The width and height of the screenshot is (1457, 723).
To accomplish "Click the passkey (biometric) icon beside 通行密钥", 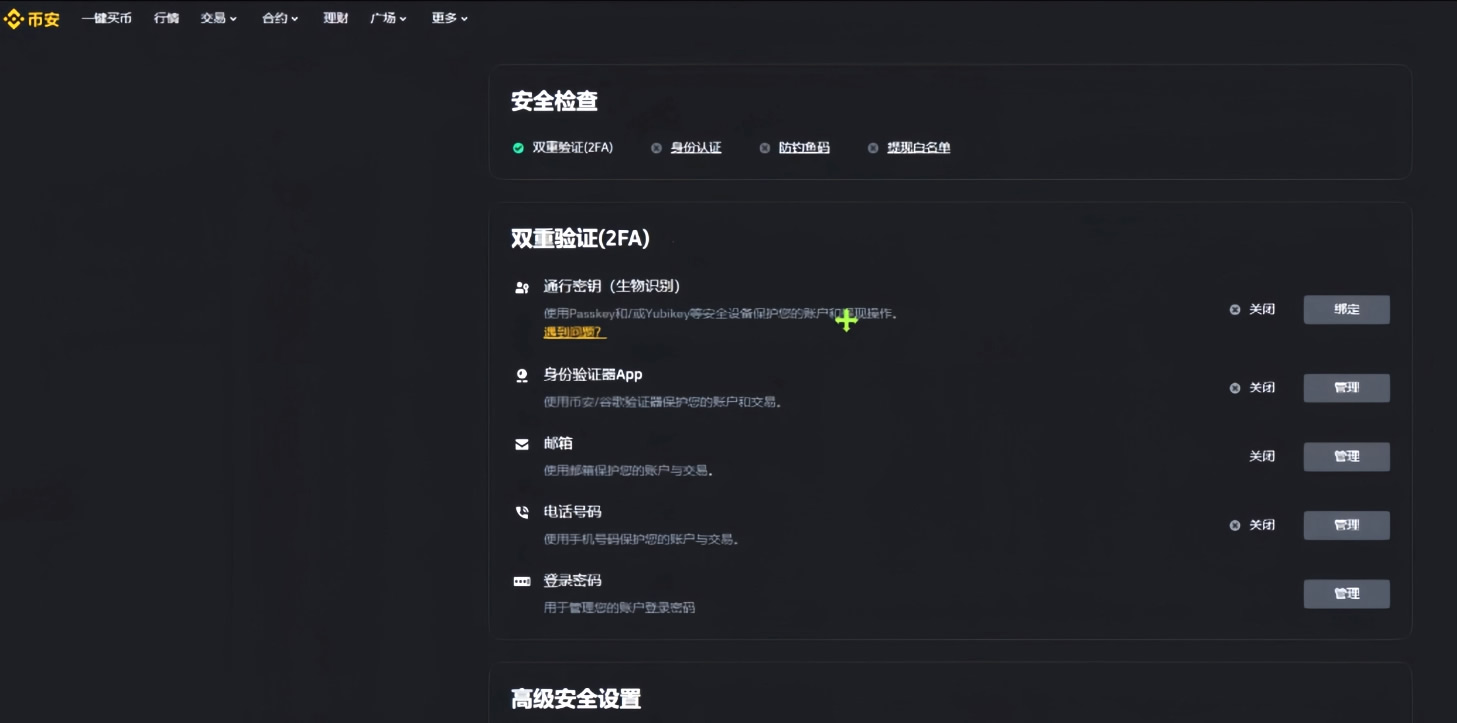I will [x=521, y=286].
